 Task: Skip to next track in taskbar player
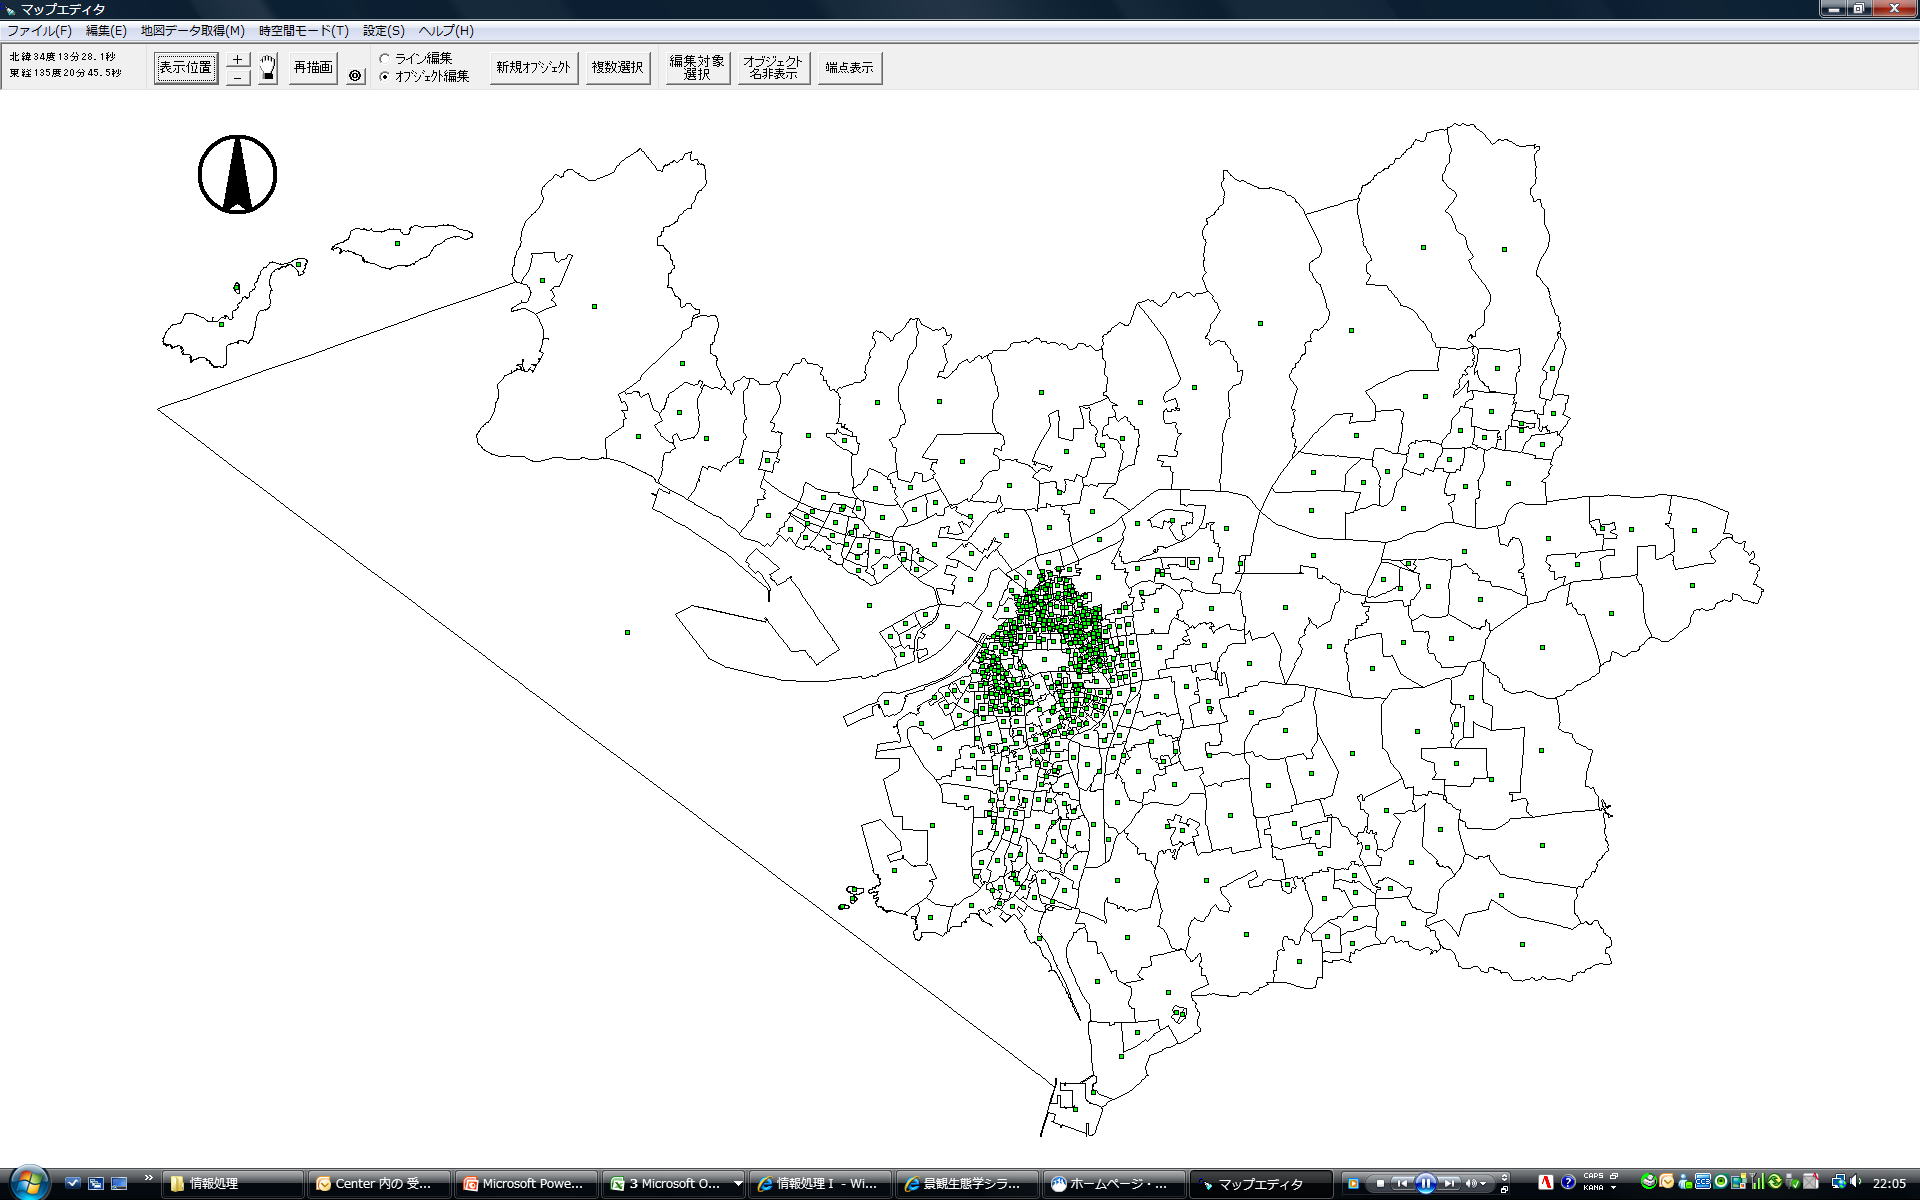click(x=1449, y=1184)
